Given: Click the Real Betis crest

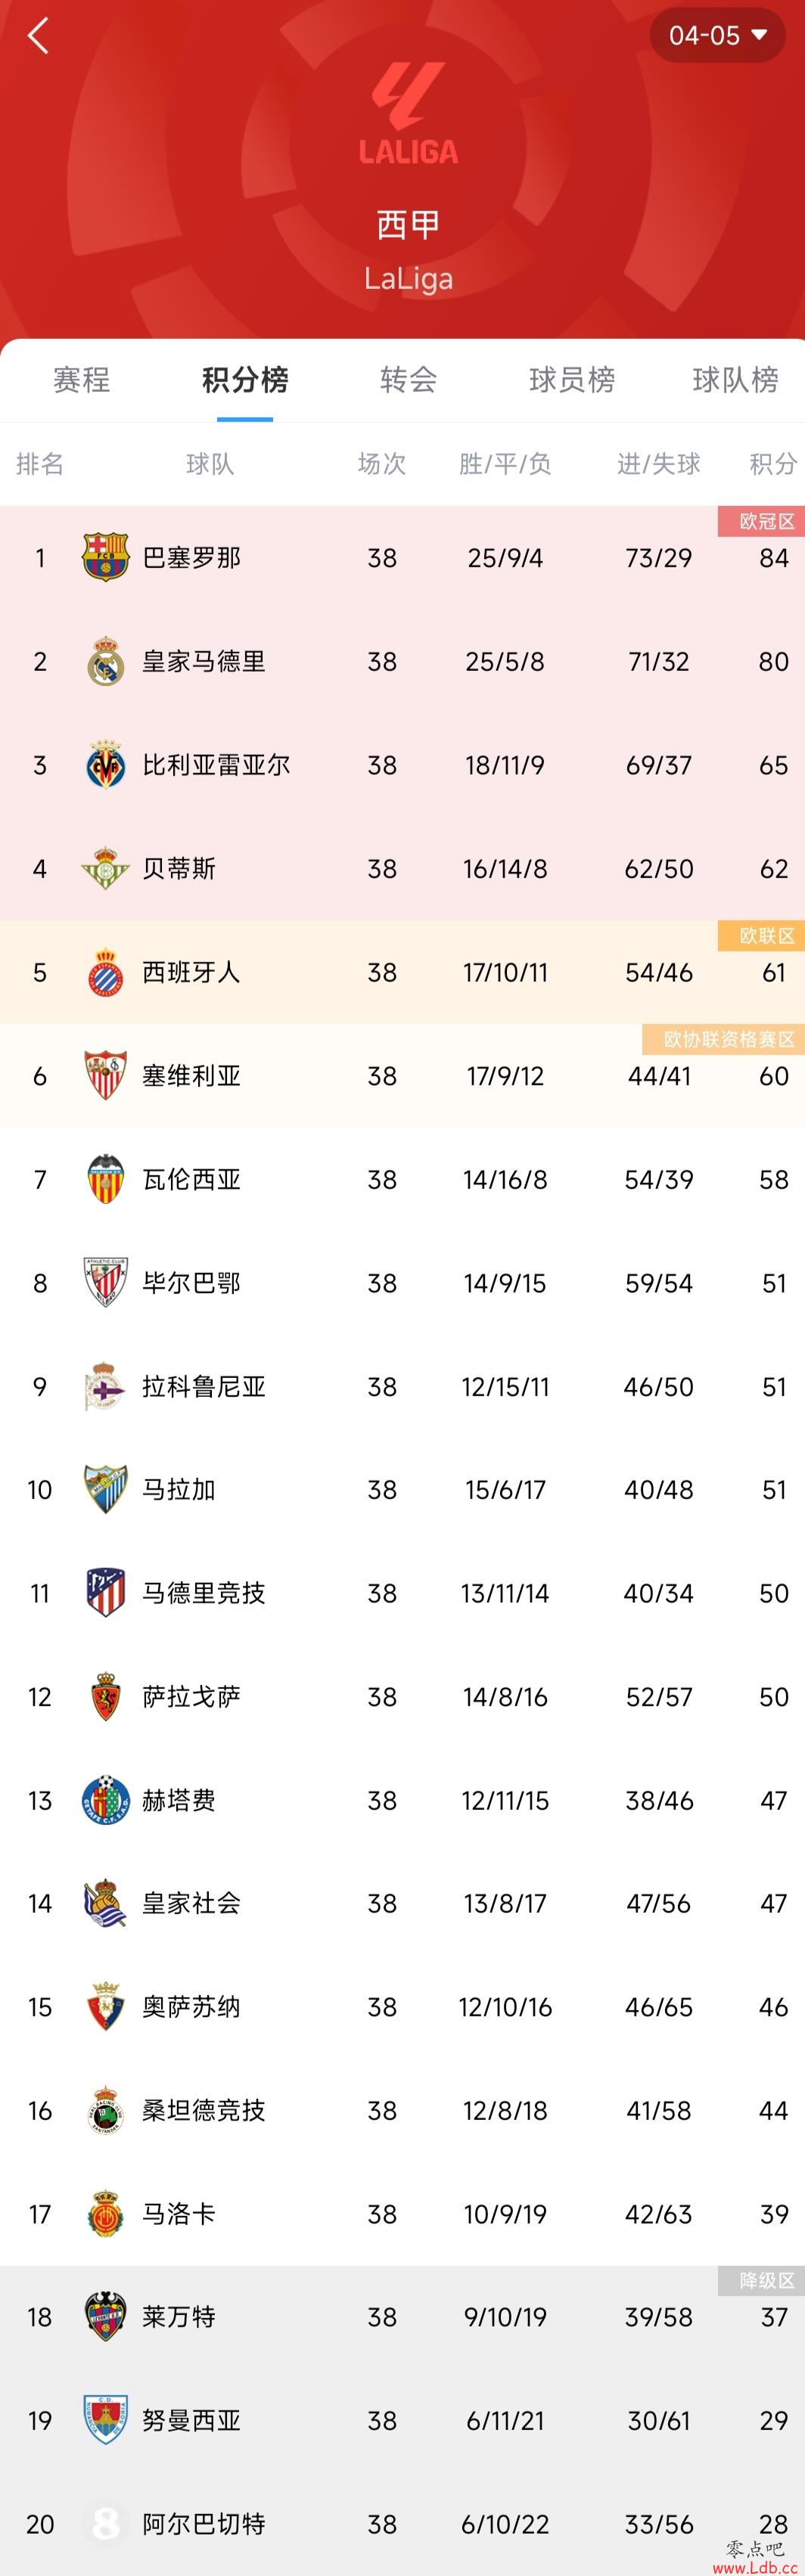Looking at the screenshot, I should point(105,869).
